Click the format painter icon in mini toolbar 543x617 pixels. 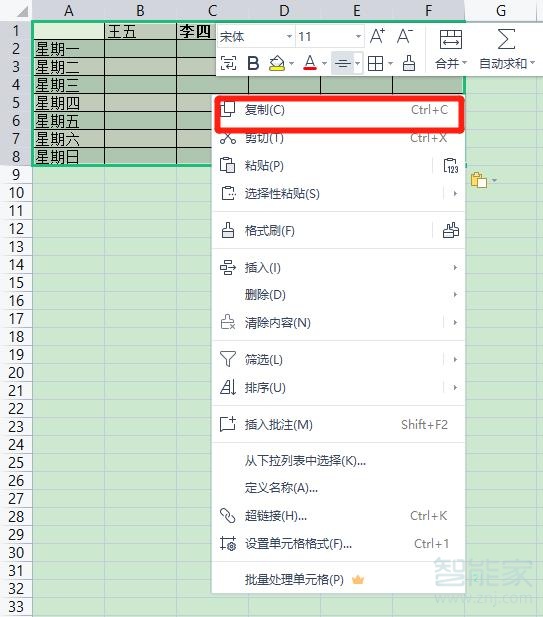click(409, 63)
